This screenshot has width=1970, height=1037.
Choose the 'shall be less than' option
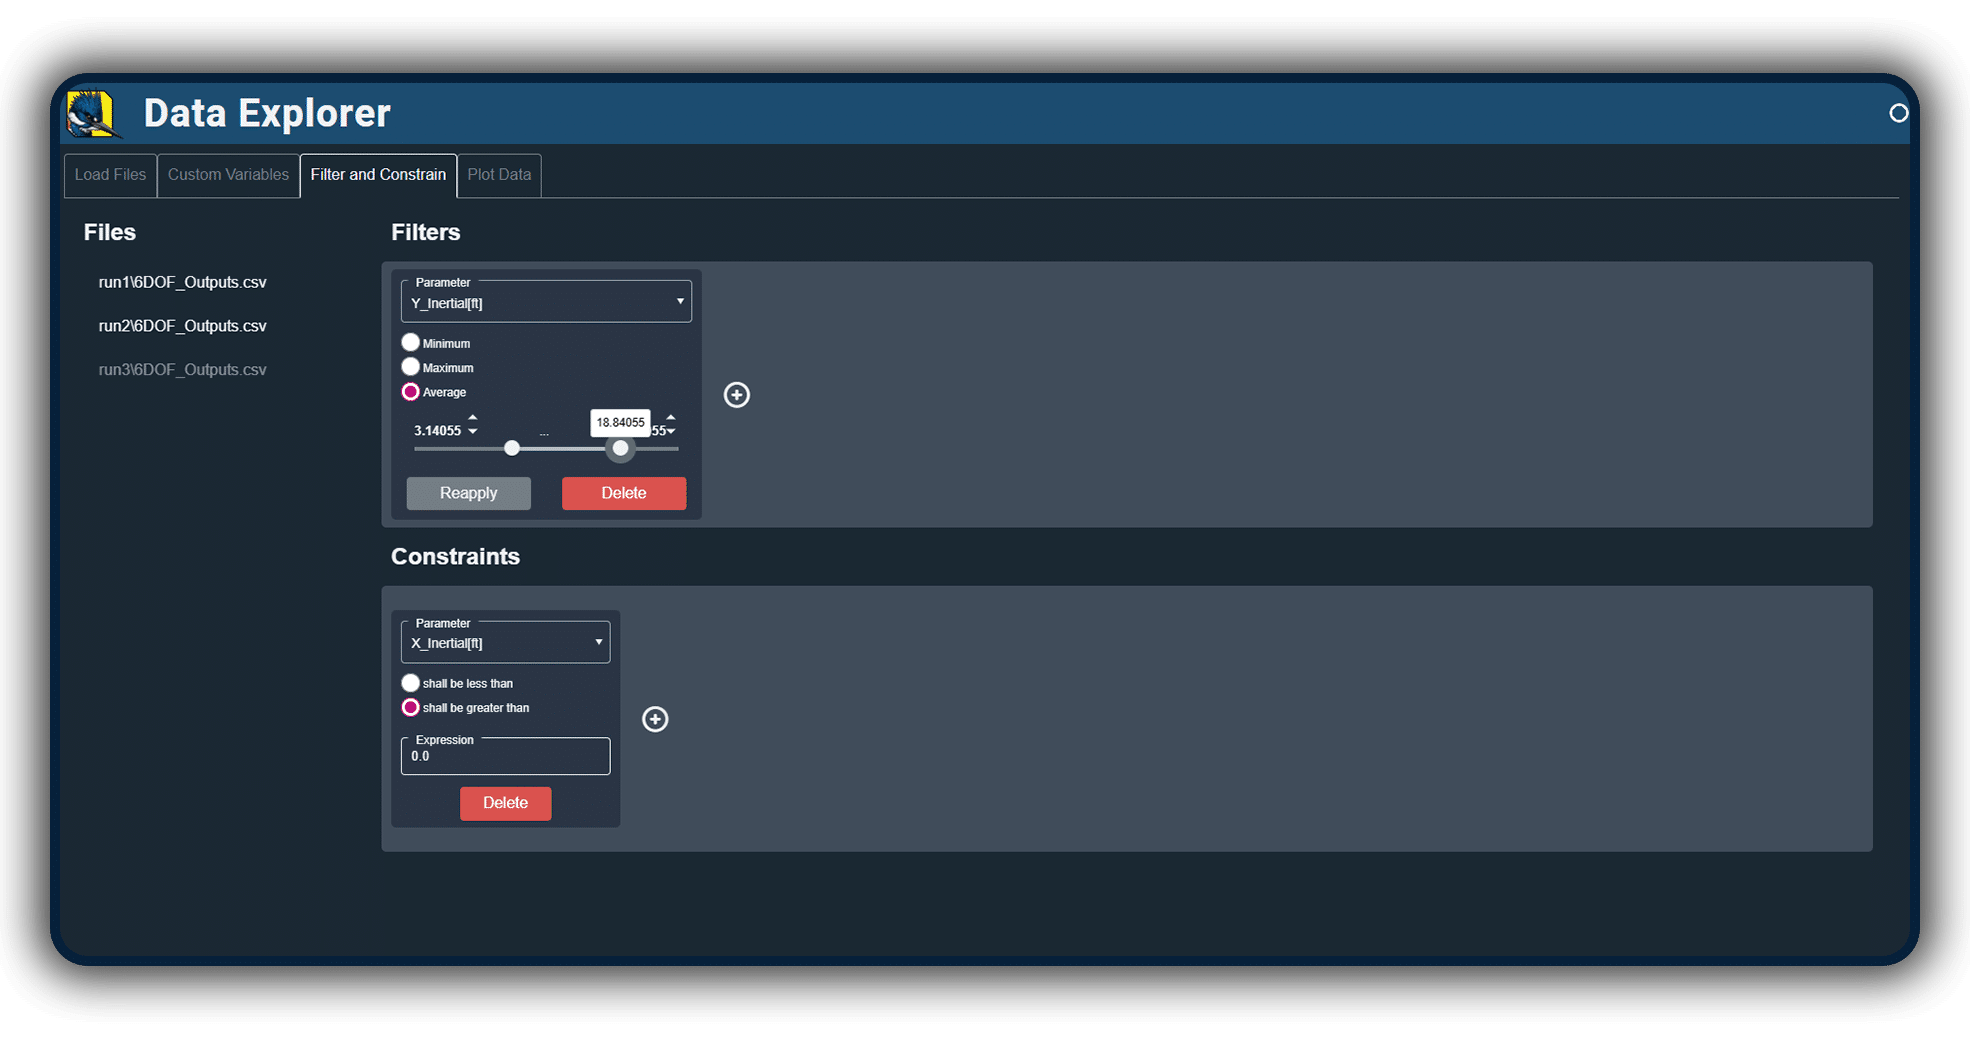tap(411, 683)
